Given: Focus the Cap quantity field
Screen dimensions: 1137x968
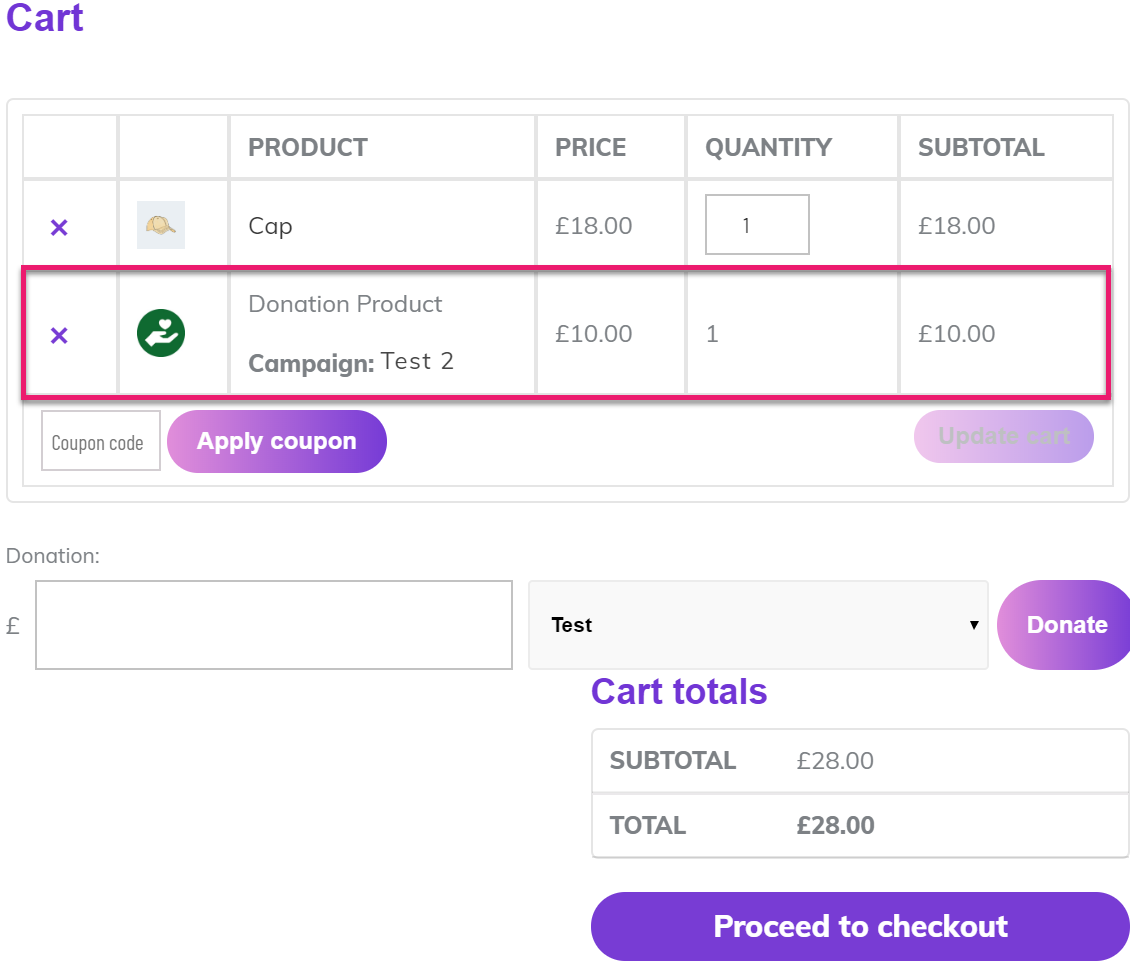Looking at the screenshot, I should 757,225.
